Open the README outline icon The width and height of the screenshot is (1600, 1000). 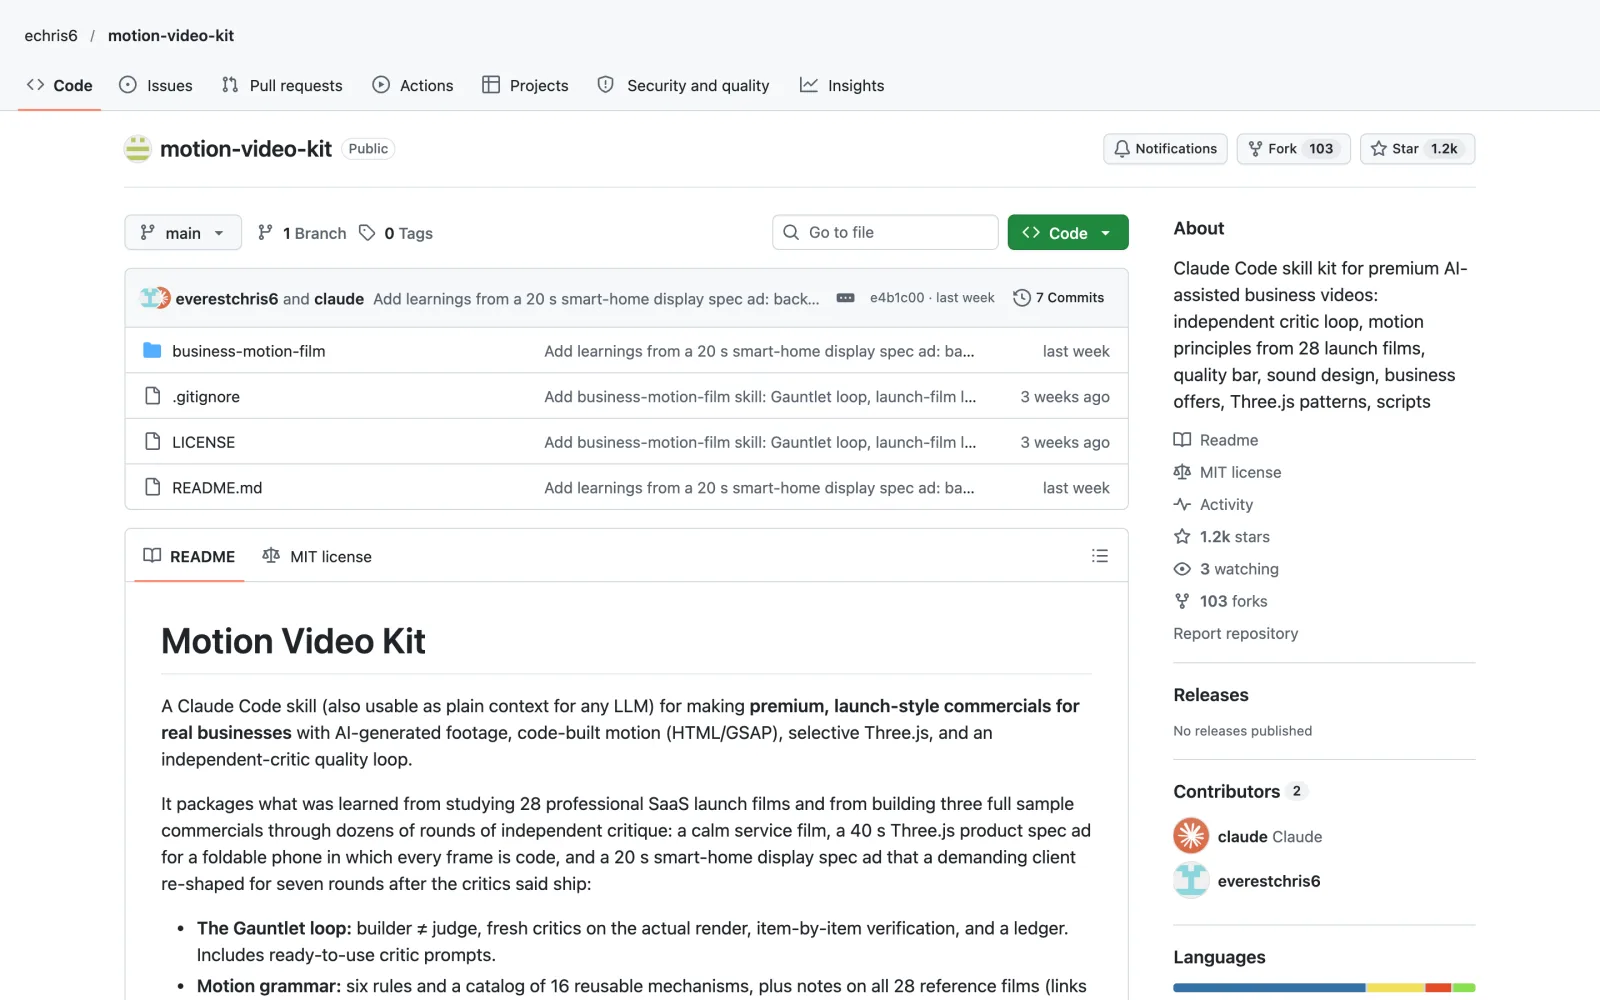pos(1100,556)
